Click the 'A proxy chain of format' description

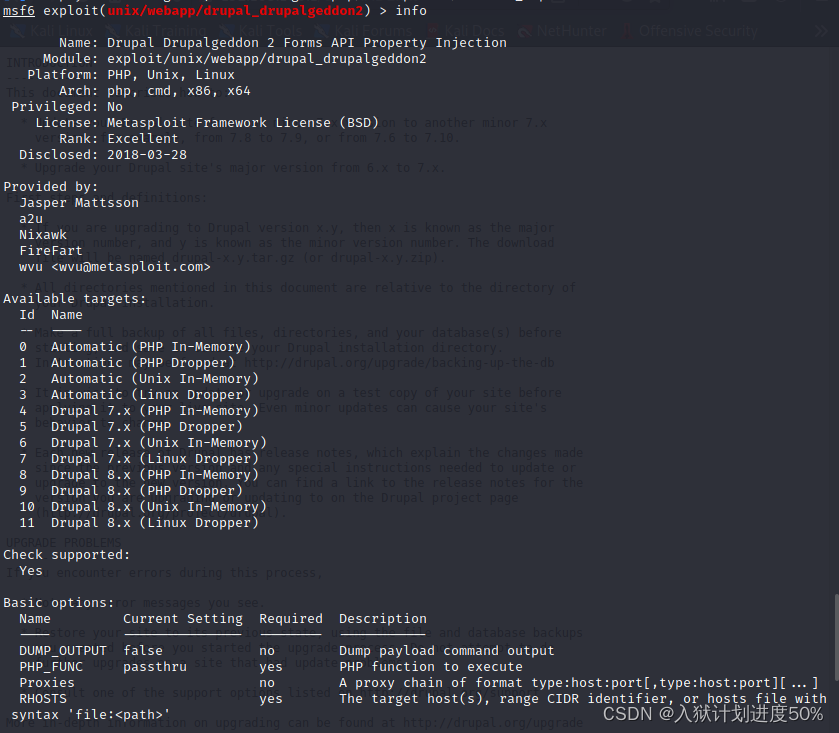(578, 683)
